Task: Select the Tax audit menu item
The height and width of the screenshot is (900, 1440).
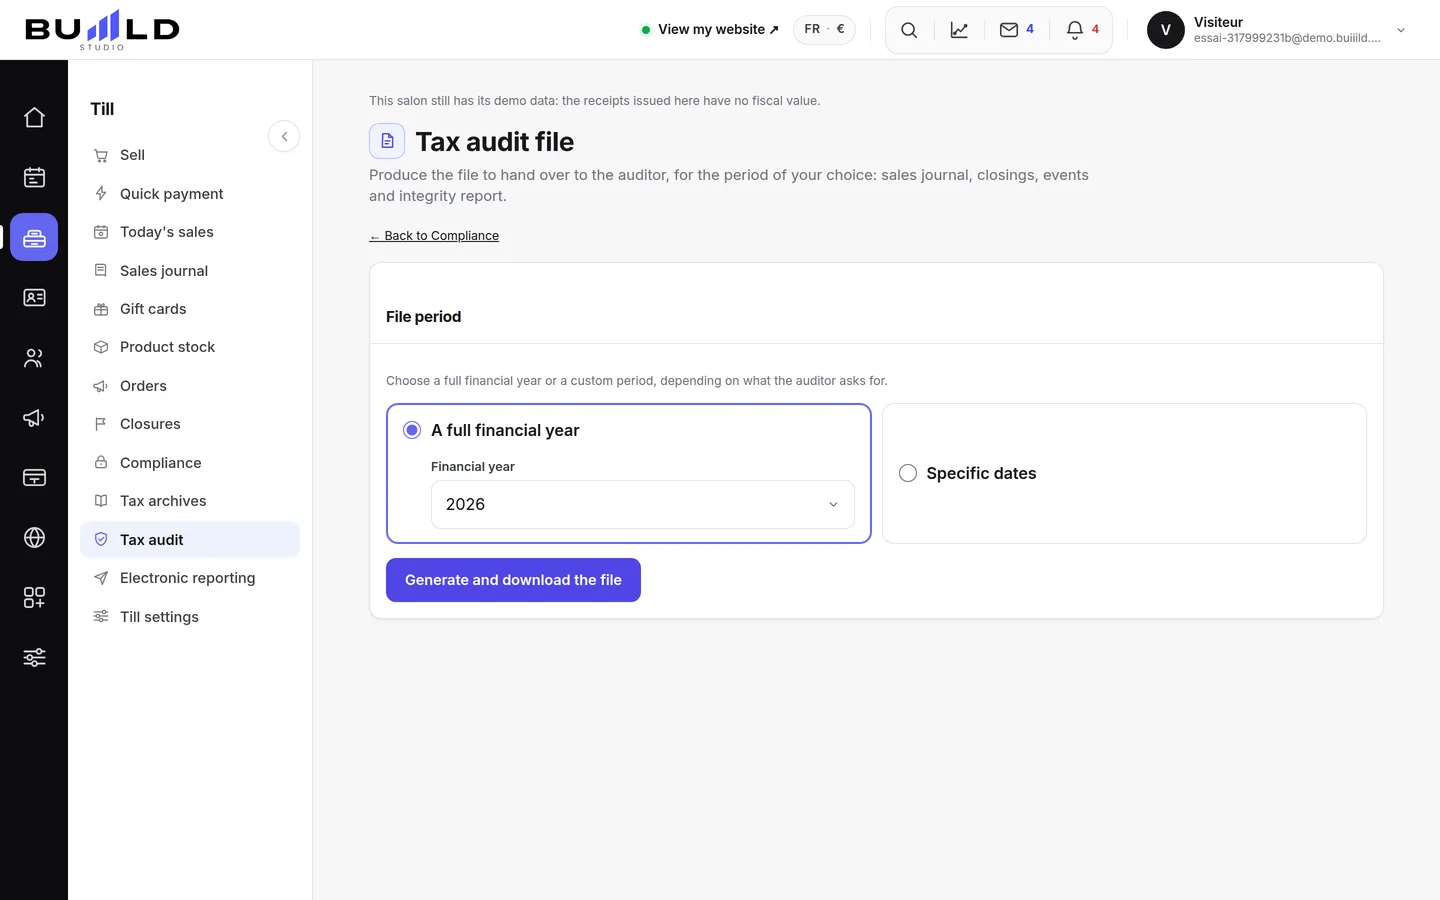Action: [190, 540]
